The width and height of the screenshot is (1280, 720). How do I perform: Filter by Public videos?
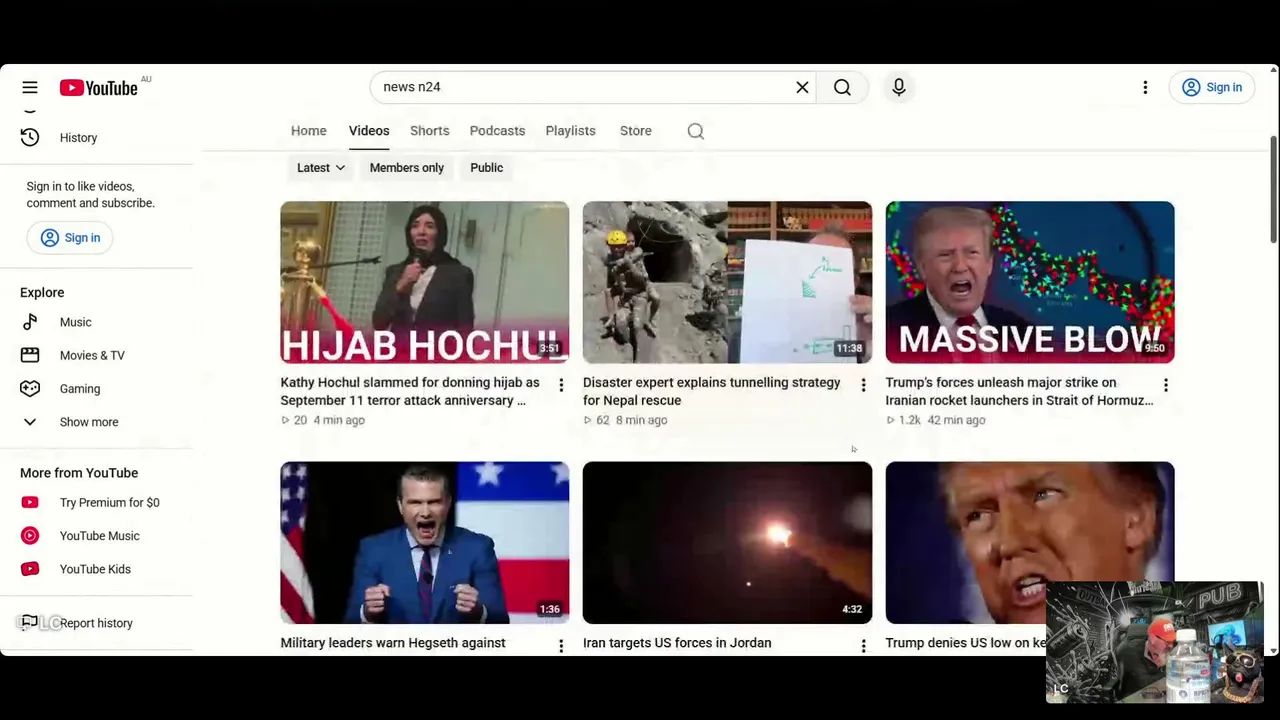(487, 168)
